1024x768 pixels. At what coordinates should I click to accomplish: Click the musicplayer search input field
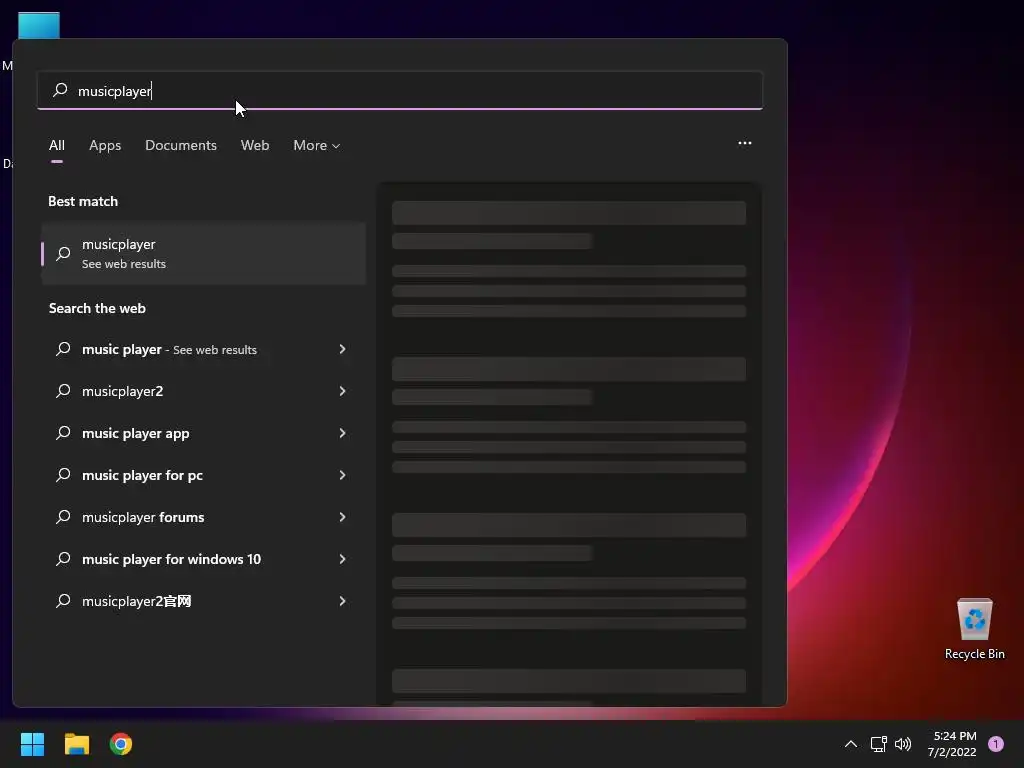point(400,90)
